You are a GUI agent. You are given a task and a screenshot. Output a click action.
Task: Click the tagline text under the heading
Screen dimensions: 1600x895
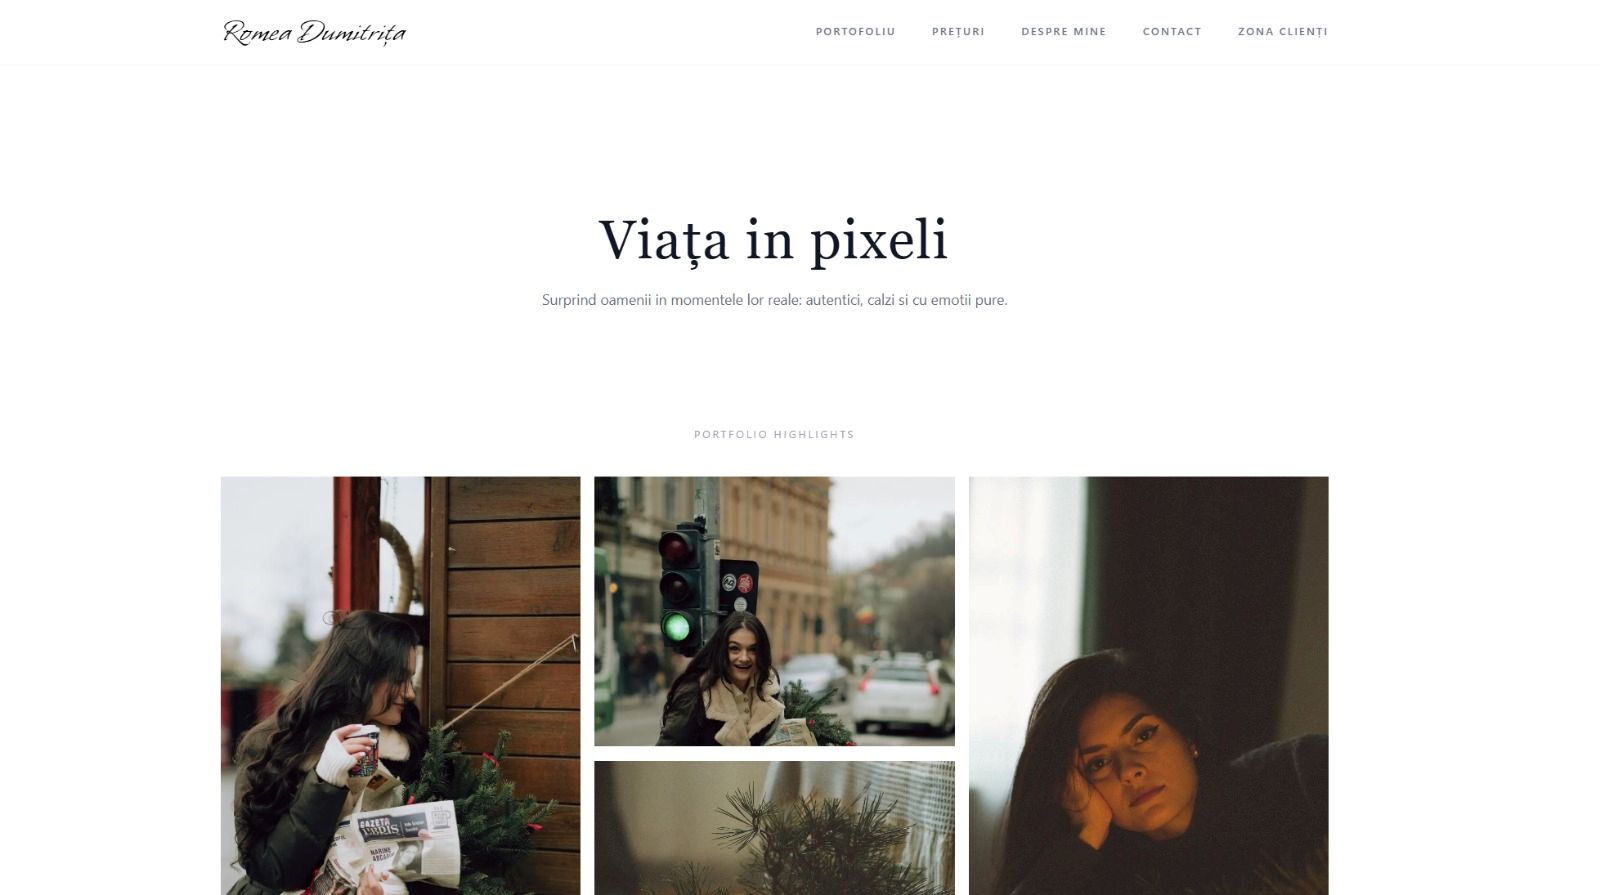[x=774, y=300]
